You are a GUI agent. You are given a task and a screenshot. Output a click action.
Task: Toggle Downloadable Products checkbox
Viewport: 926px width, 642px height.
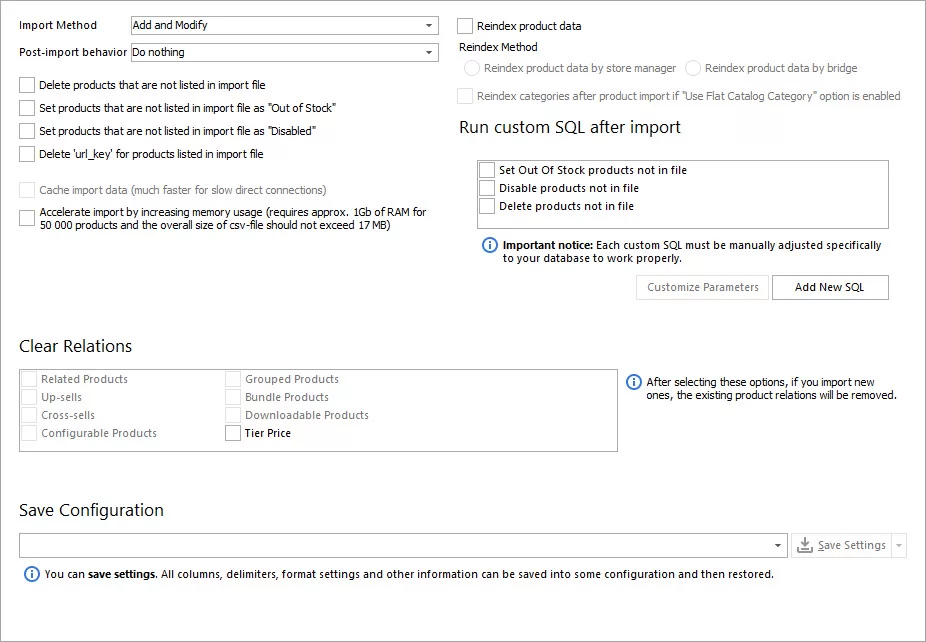click(233, 415)
